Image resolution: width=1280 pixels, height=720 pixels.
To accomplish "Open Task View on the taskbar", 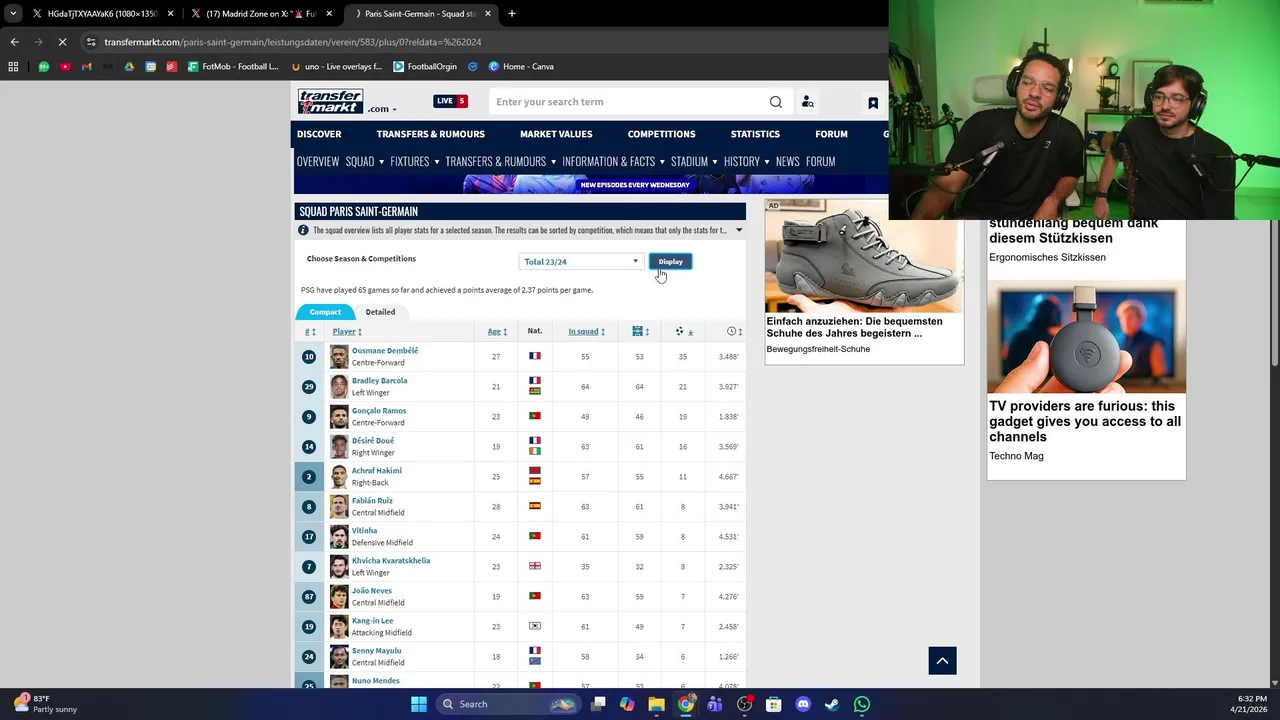I will (x=598, y=704).
